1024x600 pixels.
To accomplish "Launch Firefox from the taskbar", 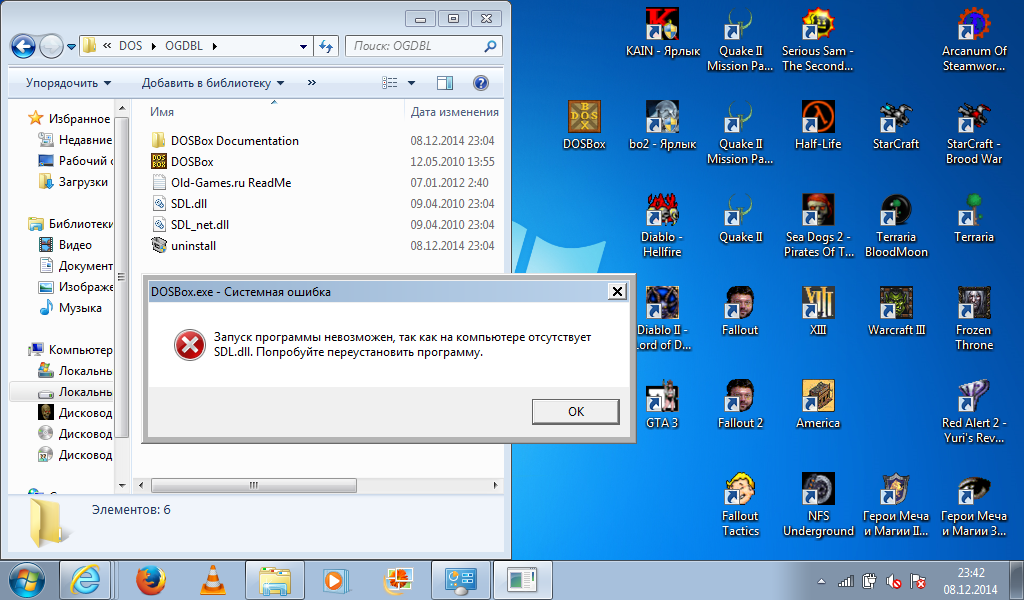I will pos(151,580).
